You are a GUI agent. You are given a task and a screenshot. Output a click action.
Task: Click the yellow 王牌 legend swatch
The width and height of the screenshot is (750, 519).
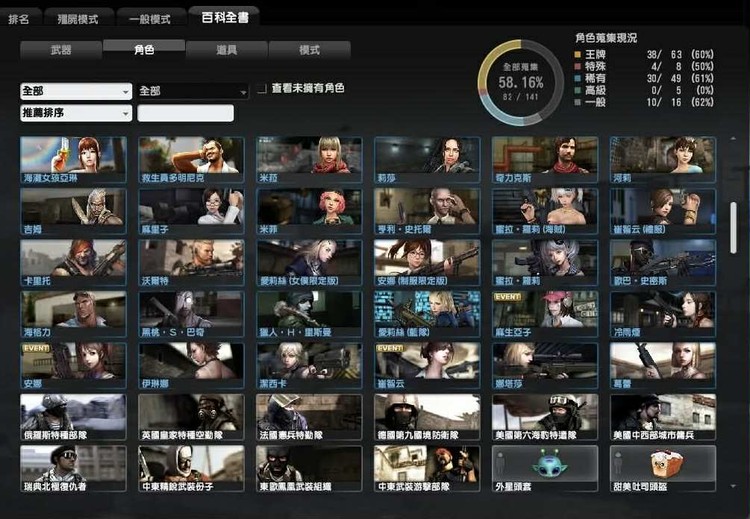pyautogui.click(x=578, y=55)
